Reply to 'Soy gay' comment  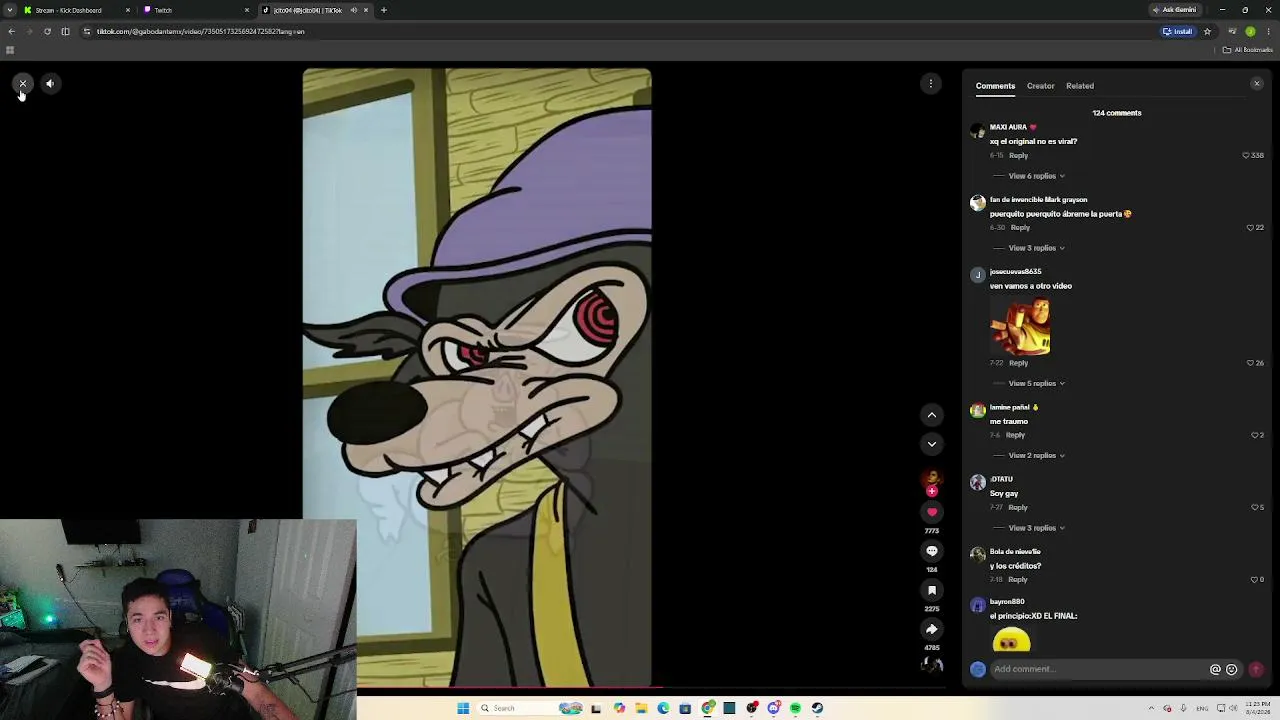(1018, 507)
